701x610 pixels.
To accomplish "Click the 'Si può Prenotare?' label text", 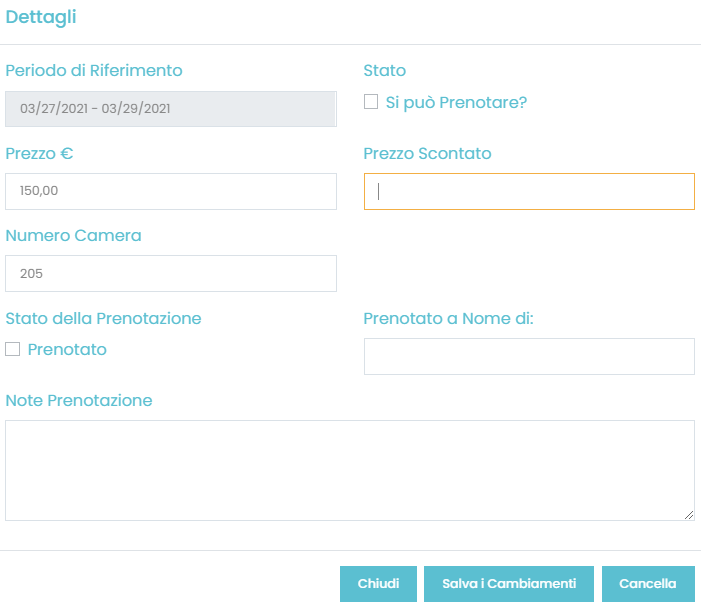I will click(x=455, y=102).
